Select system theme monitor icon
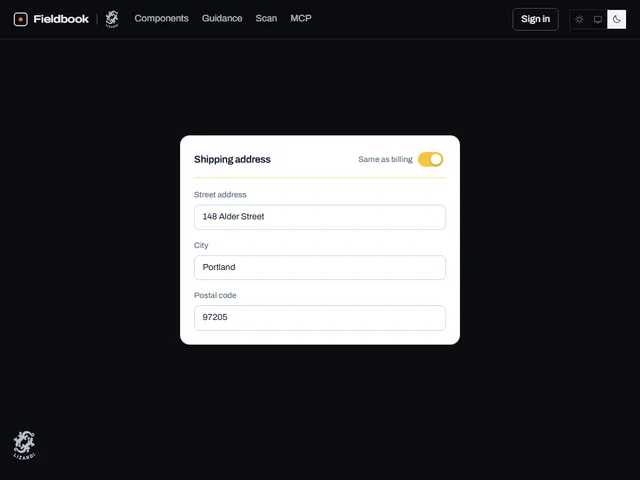Image resolution: width=640 pixels, height=480 pixels. pyautogui.click(x=598, y=19)
